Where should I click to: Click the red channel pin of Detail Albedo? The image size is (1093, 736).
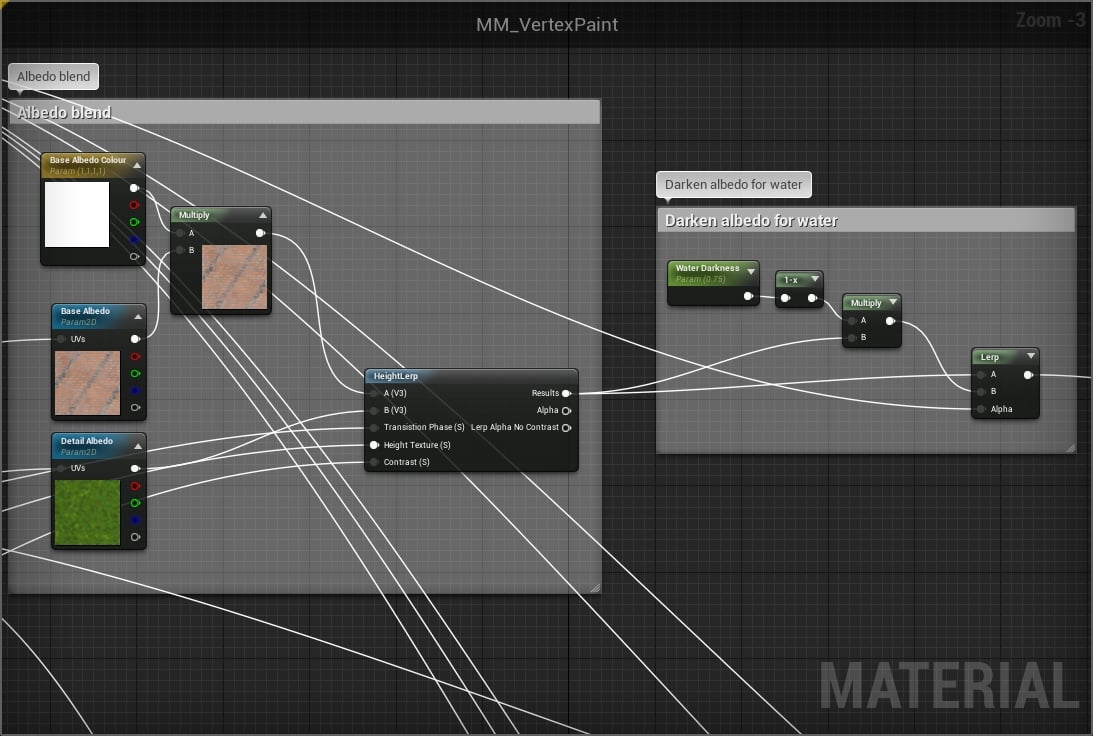(135, 486)
